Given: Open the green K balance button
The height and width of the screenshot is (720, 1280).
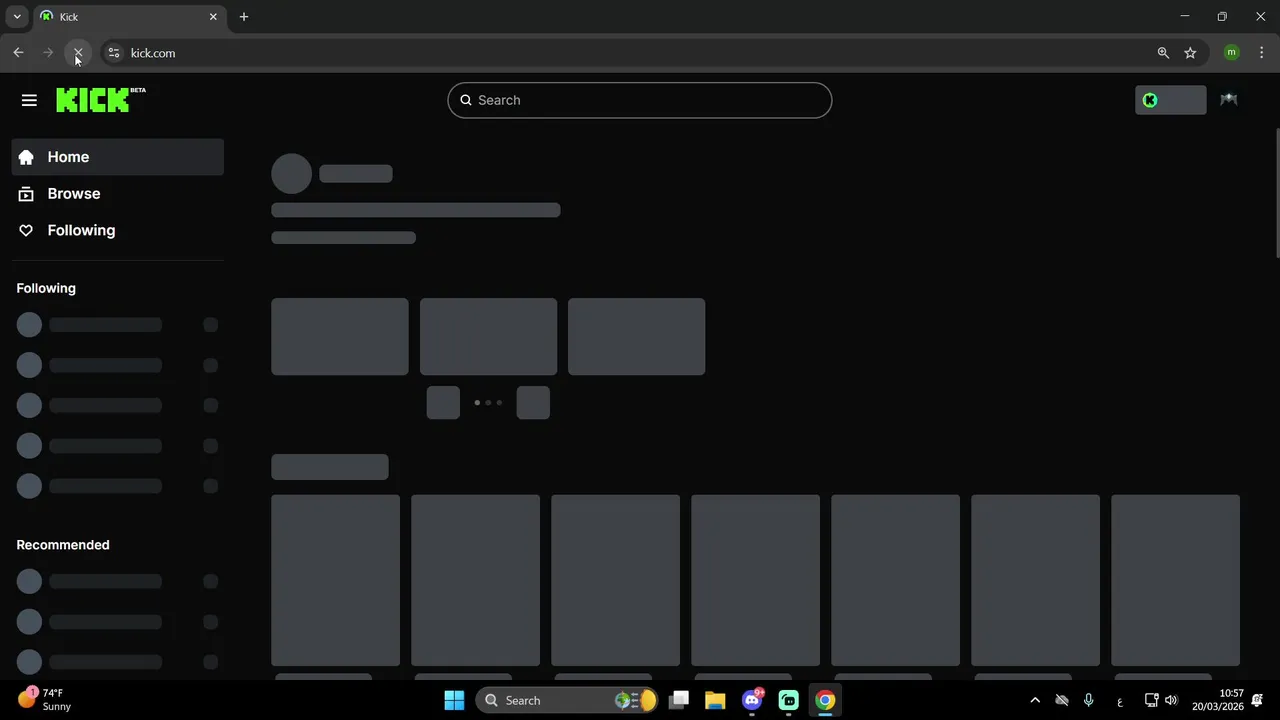Looking at the screenshot, I should tap(1170, 100).
